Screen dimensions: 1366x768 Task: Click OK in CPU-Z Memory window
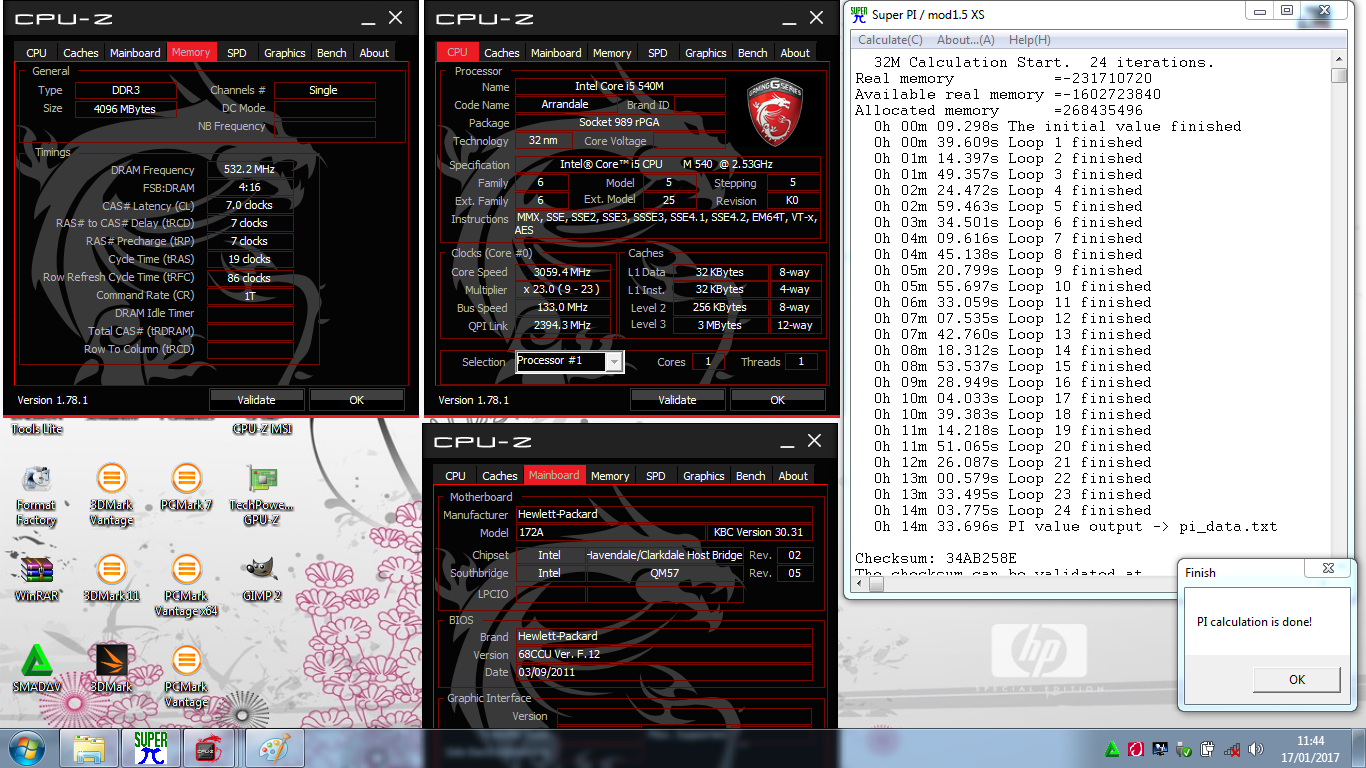click(357, 400)
